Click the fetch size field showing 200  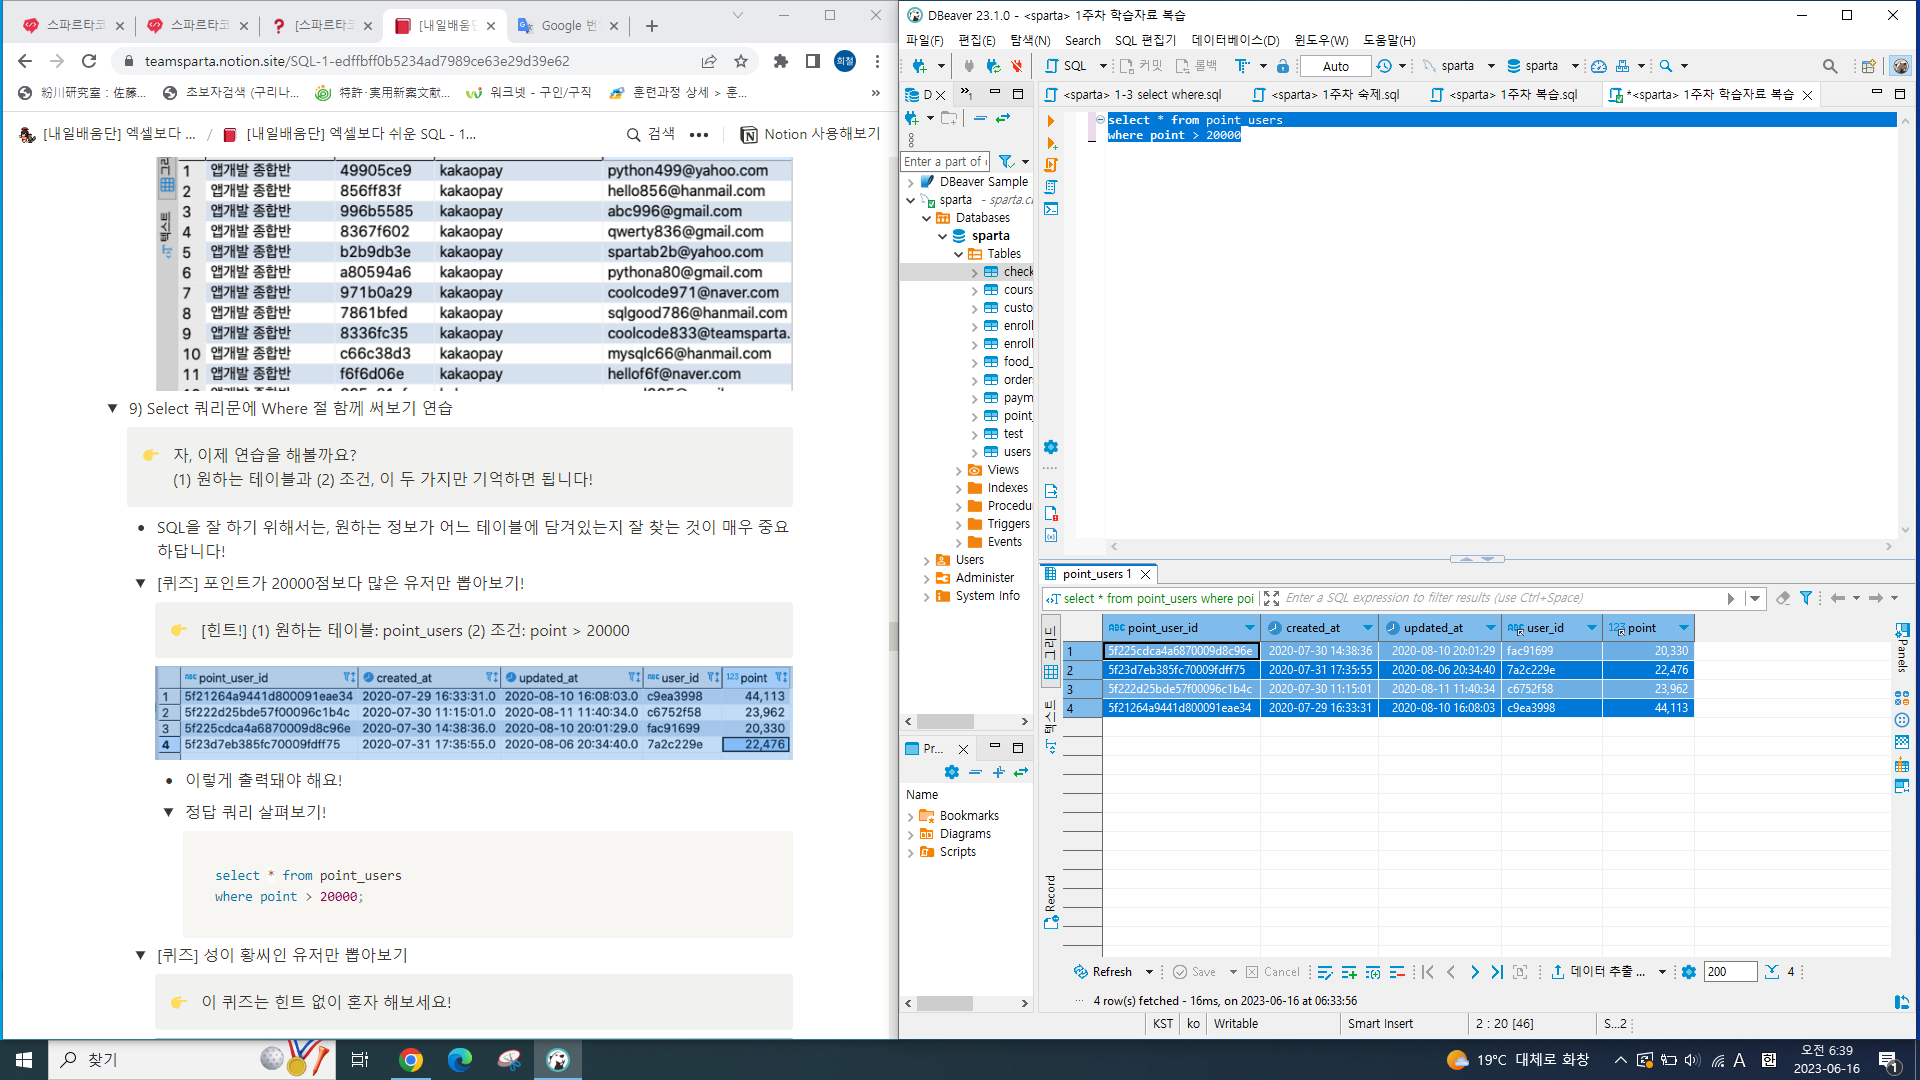(1730, 972)
